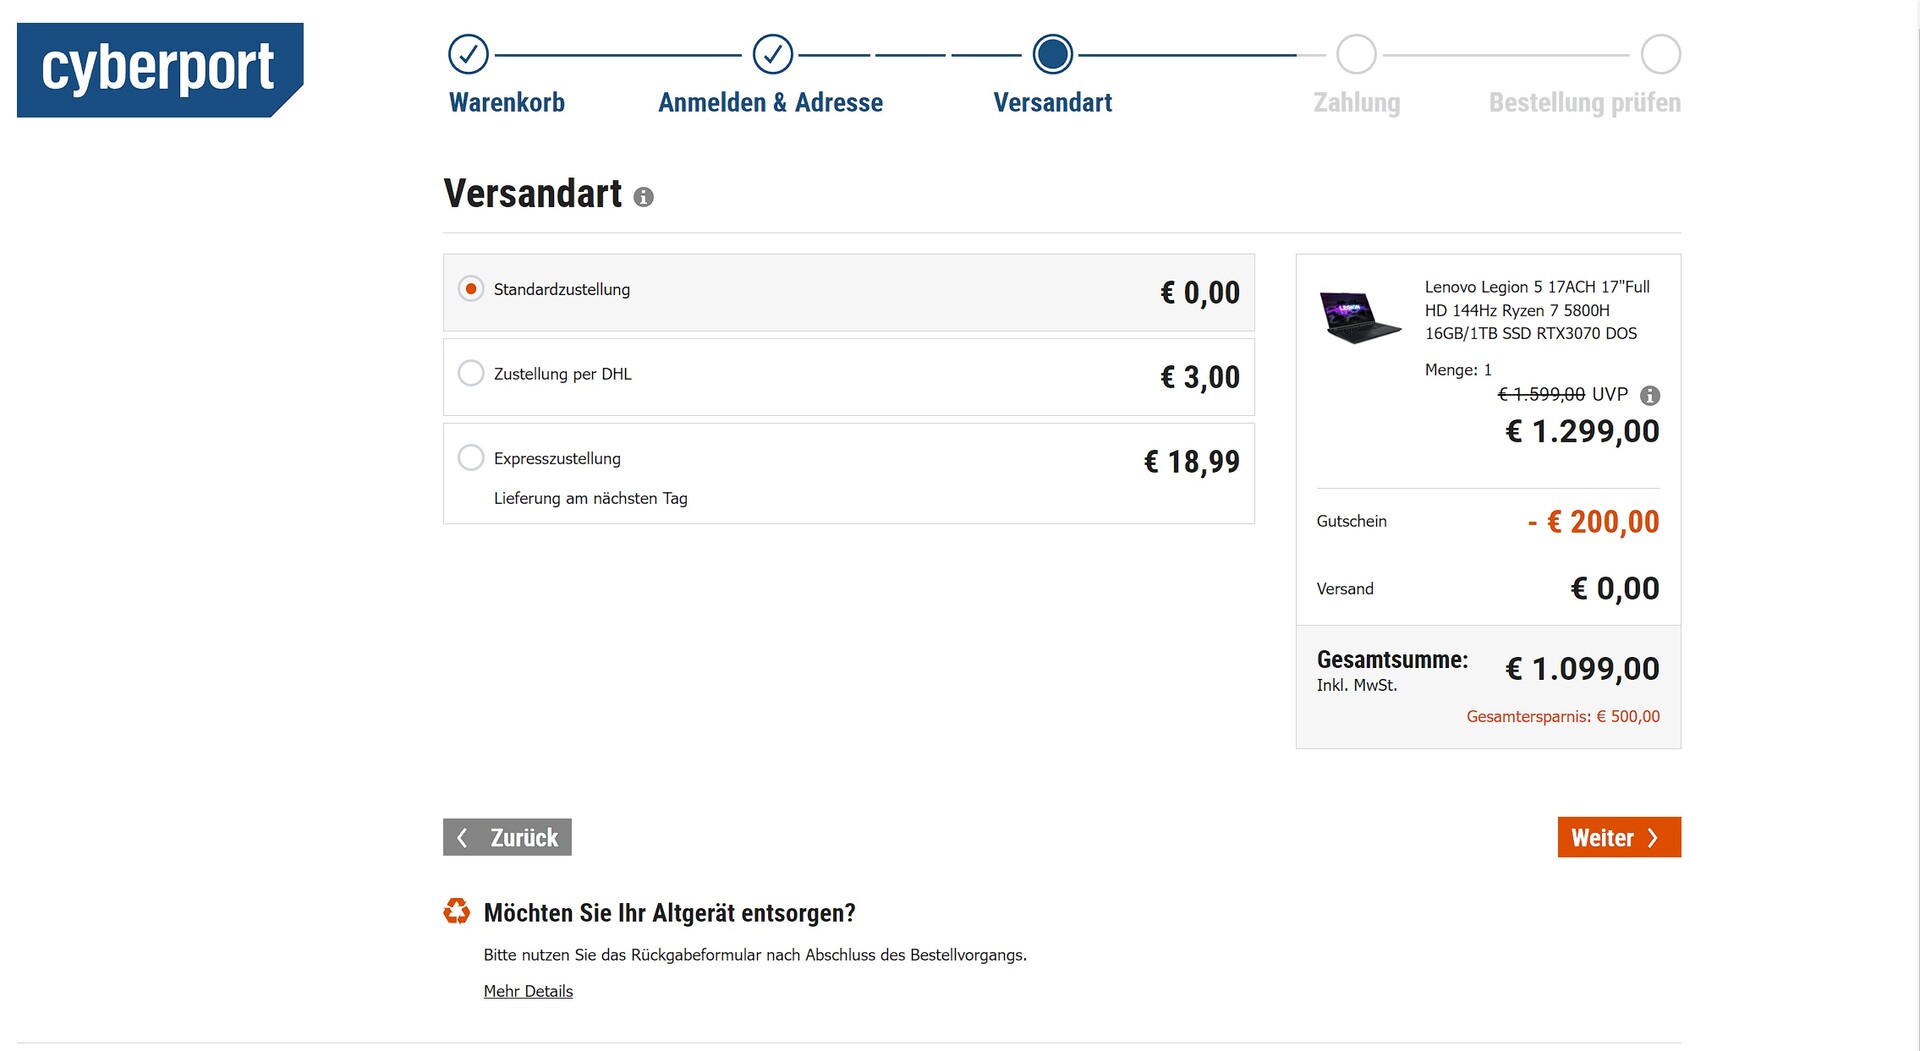Click the Warenkorb step checkmark circle
Image resolution: width=1920 pixels, height=1051 pixels.
tap(468, 54)
